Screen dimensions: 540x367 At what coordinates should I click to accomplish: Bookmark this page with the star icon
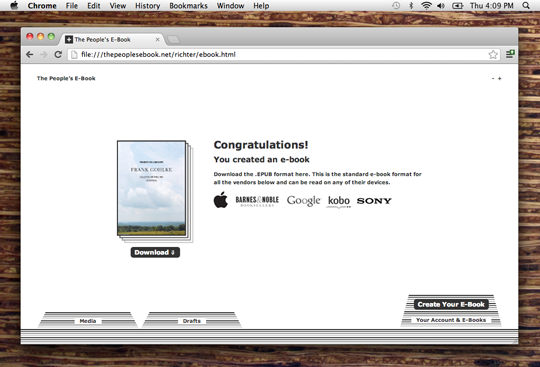(493, 54)
